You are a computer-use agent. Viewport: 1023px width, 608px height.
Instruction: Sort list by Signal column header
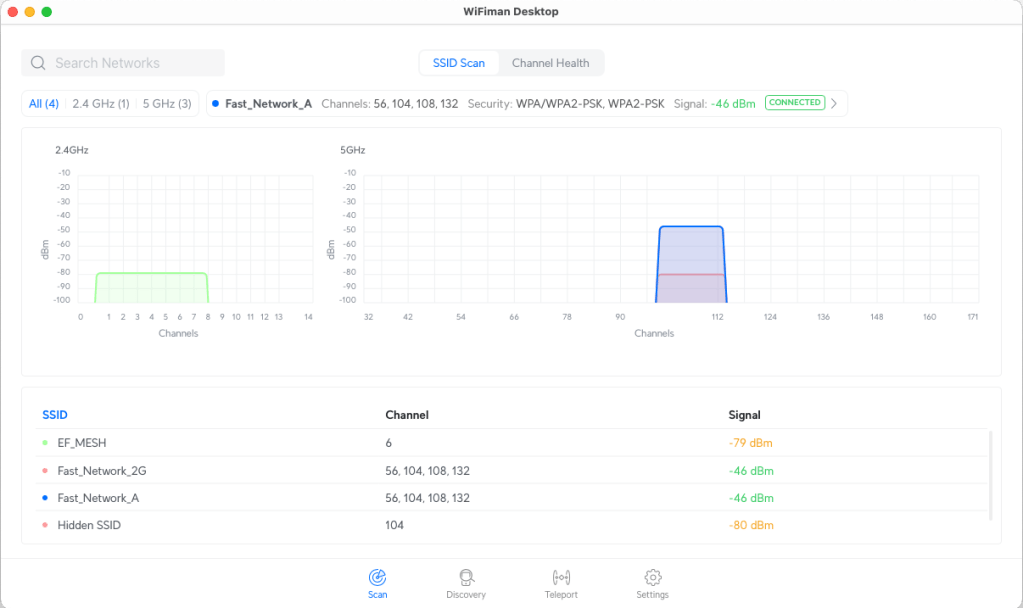point(744,414)
